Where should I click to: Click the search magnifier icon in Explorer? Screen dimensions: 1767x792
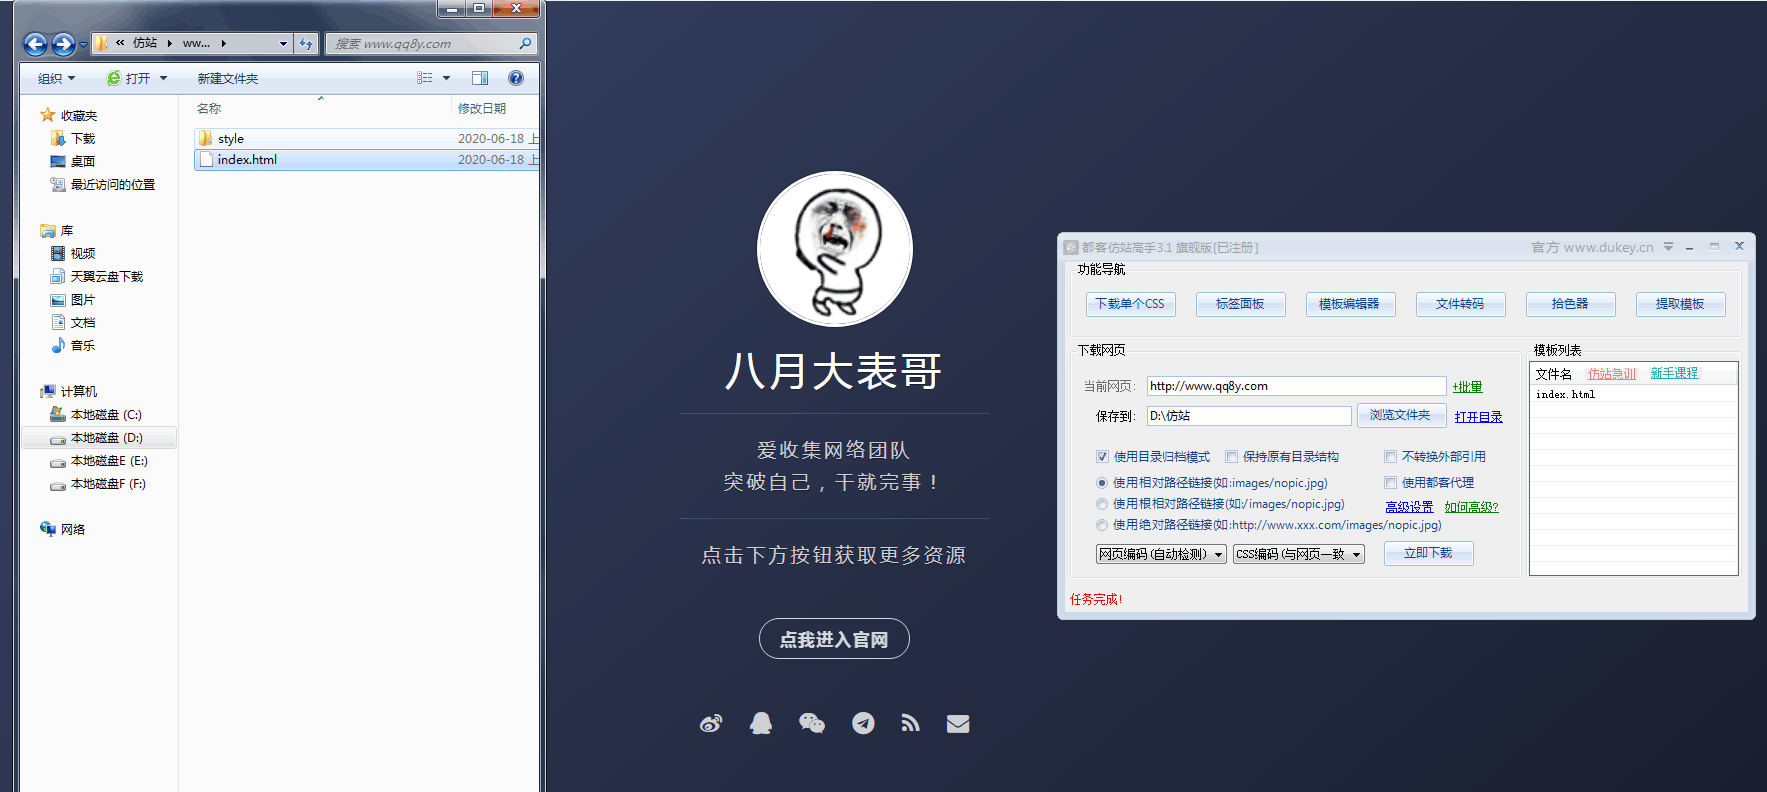tap(525, 44)
